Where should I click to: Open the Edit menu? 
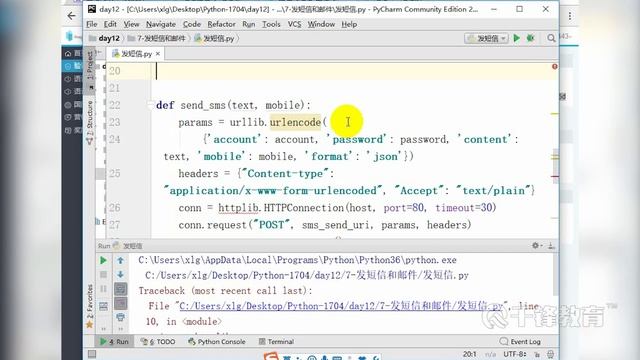[110, 24]
